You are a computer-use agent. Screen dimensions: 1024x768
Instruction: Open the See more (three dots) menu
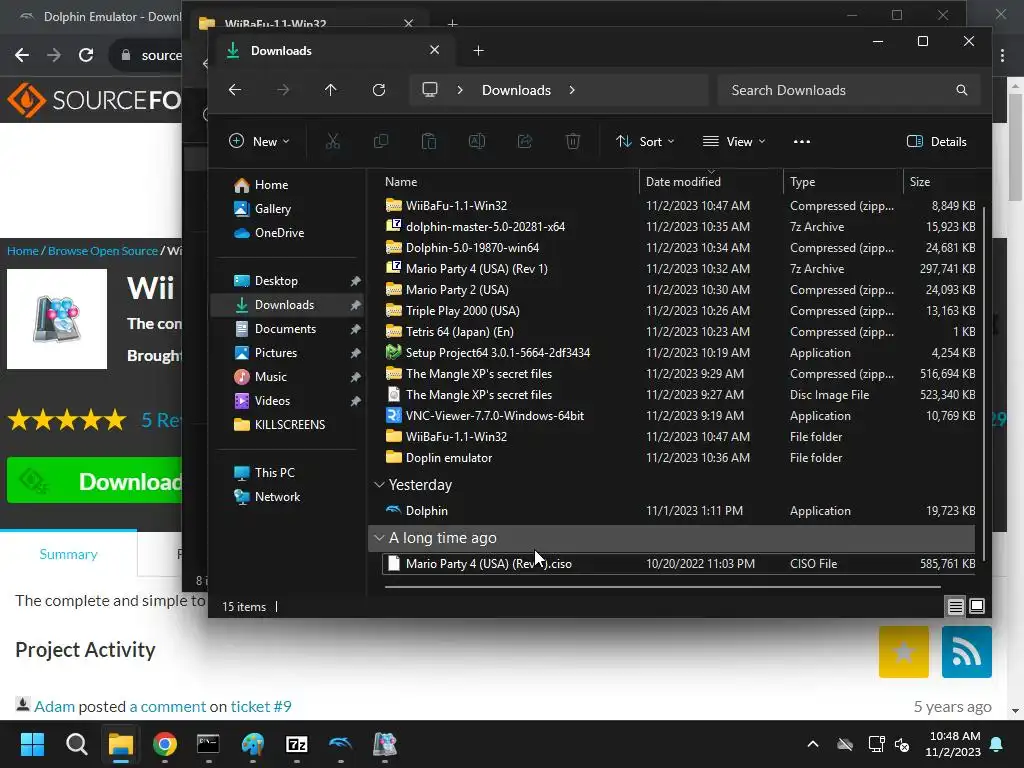pos(801,141)
